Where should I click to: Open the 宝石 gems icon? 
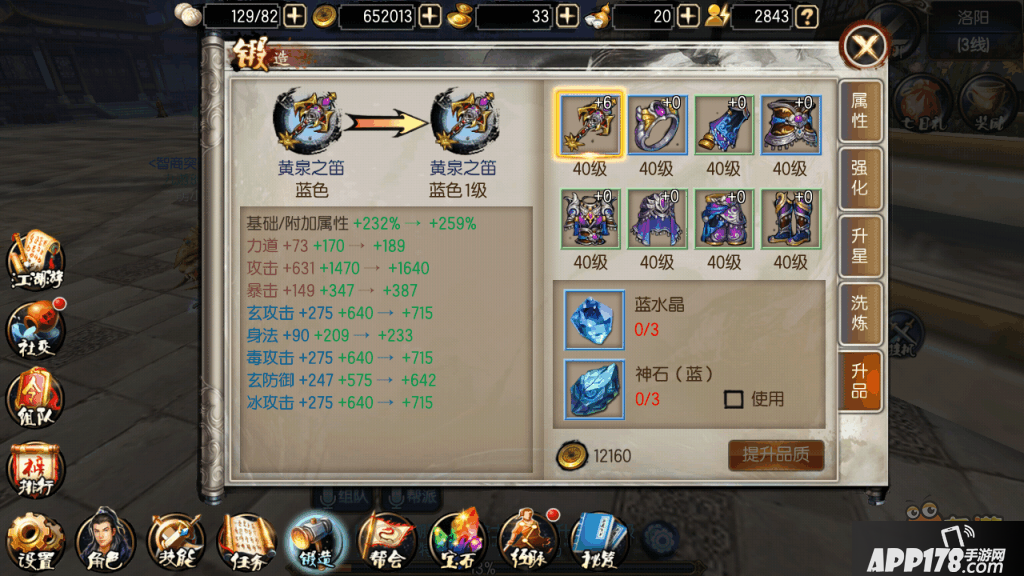click(x=456, y=541)
